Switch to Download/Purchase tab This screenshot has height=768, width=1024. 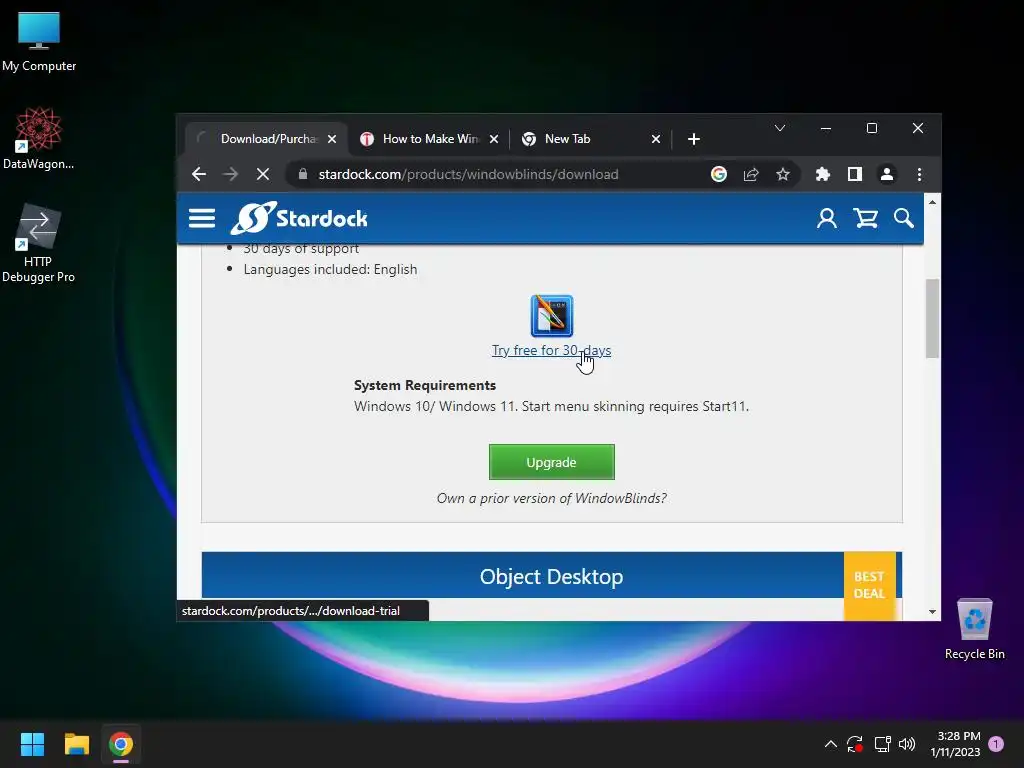(268, 139)
